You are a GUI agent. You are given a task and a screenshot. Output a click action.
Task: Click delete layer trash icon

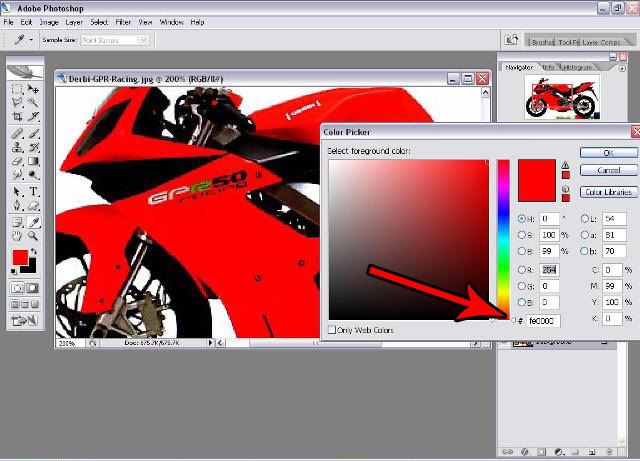click(x=609, y=452)
